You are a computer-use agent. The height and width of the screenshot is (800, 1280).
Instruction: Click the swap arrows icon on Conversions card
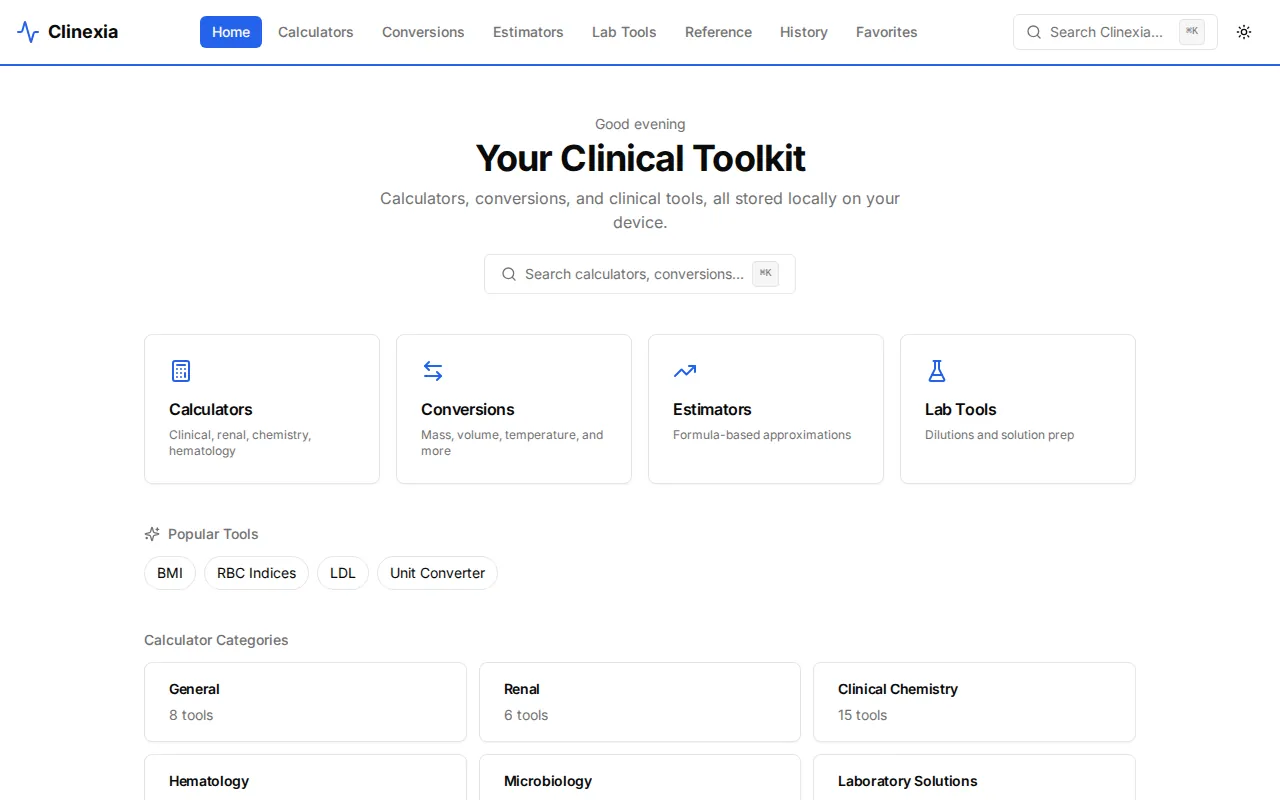433,371
